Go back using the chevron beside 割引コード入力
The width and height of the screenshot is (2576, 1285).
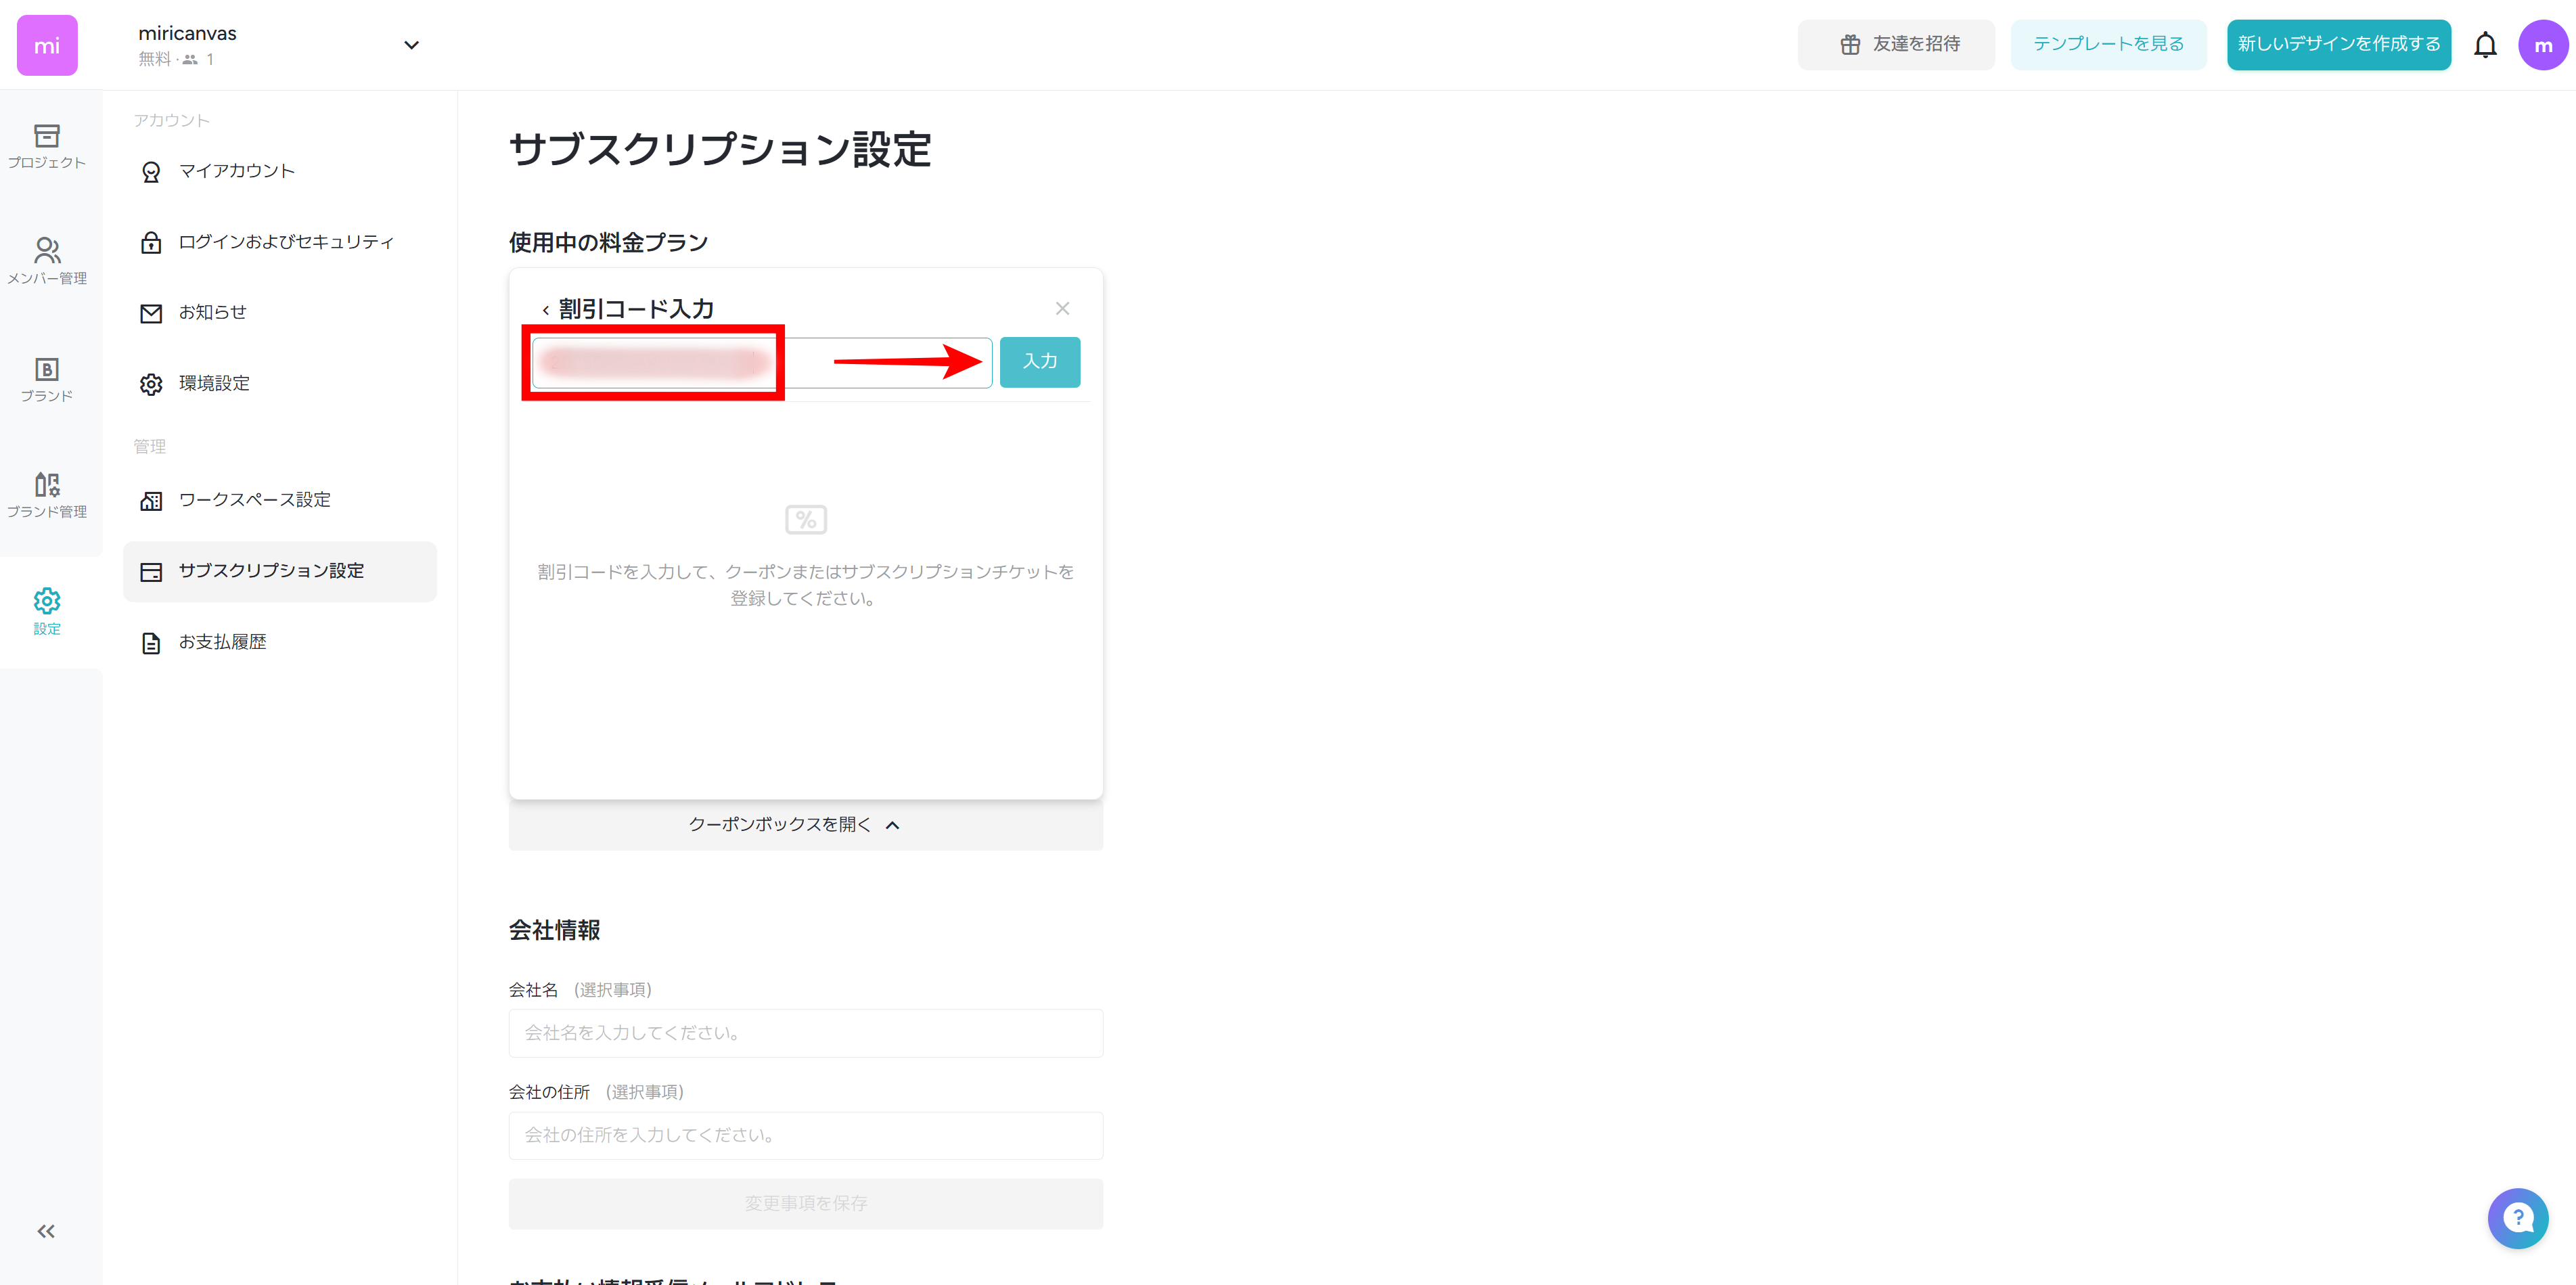545,309
